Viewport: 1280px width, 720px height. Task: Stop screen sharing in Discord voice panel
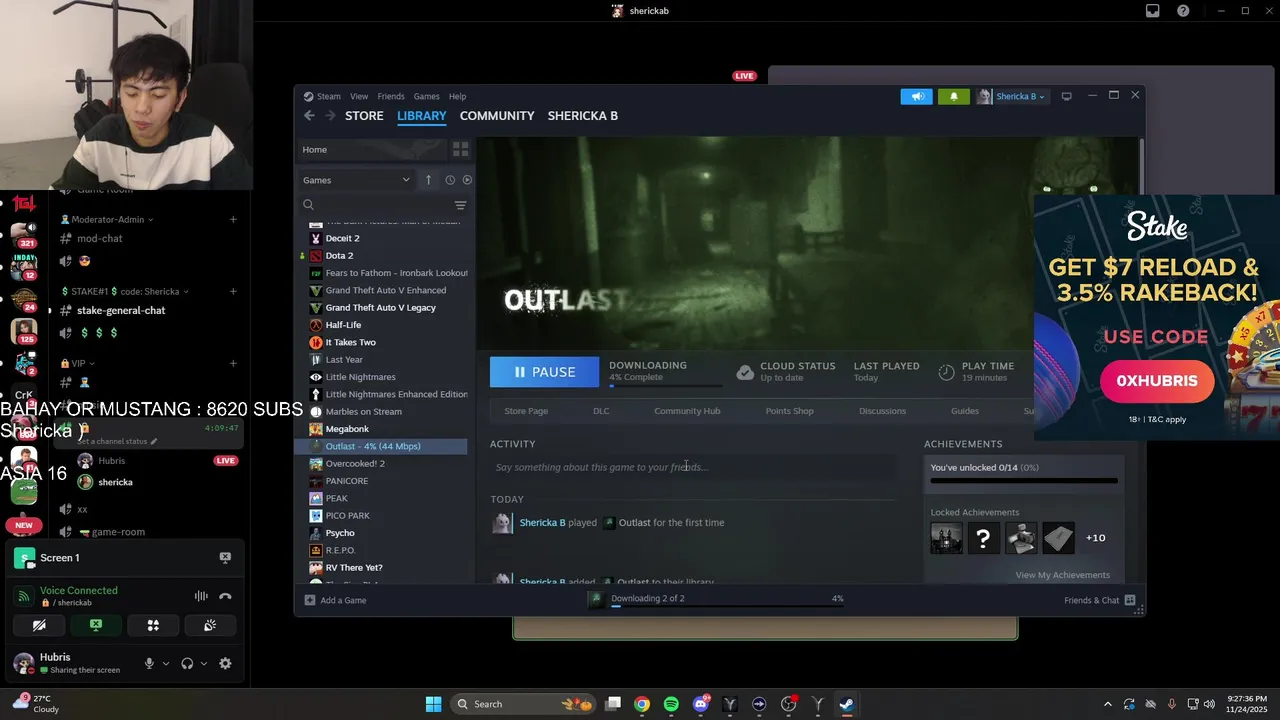[x=96, y=625]
